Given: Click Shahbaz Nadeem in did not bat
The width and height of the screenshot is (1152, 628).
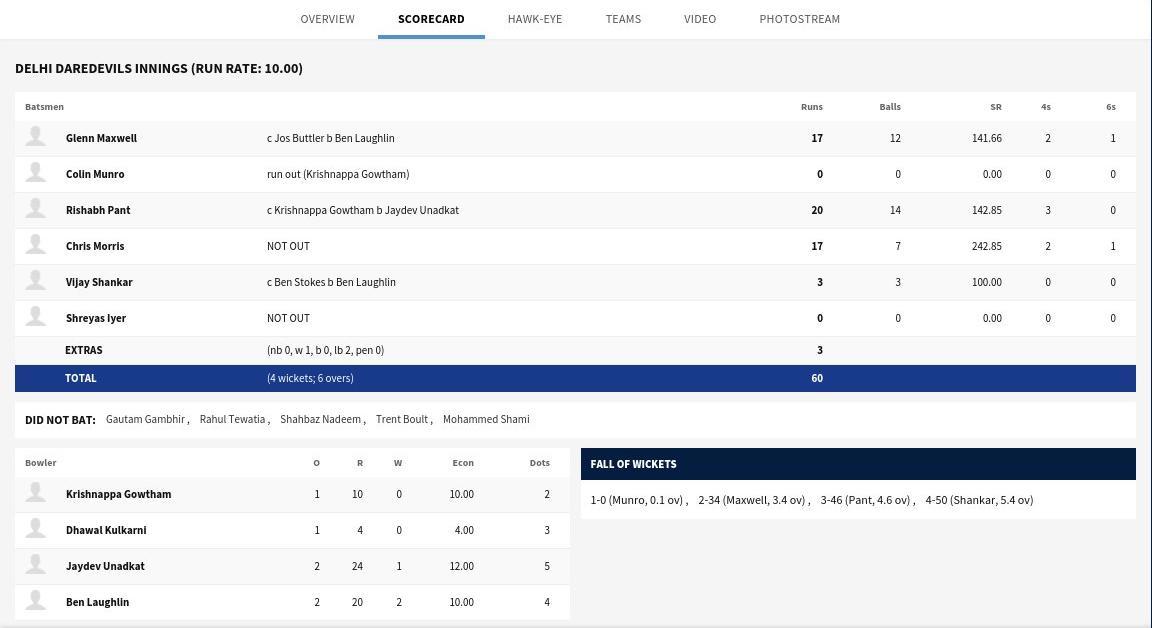Looking at the screenshot, I should point(320,419).
